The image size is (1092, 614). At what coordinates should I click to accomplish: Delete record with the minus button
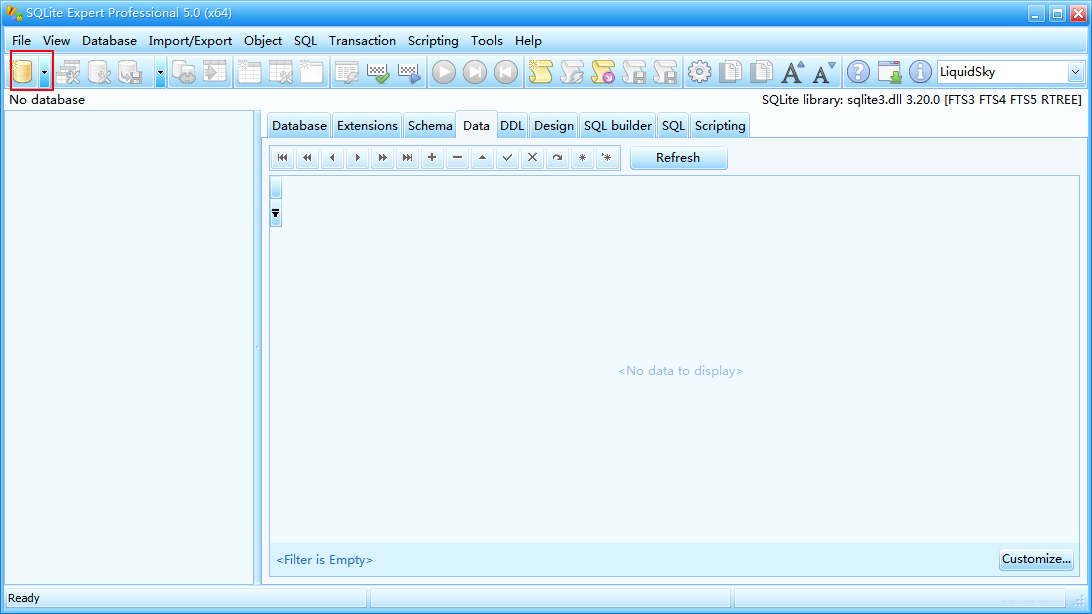pyautogui.click(x=457, y=158)
